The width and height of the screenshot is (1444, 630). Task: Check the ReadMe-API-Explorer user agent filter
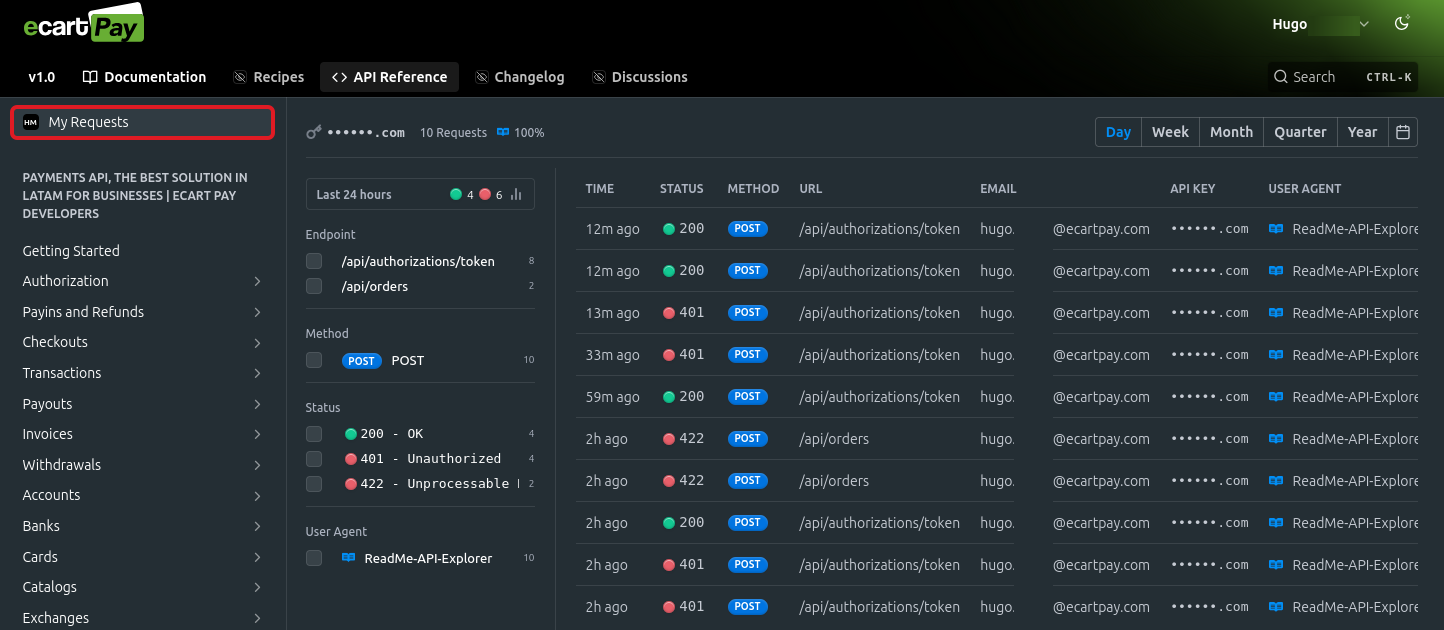(x=314, y=558)
